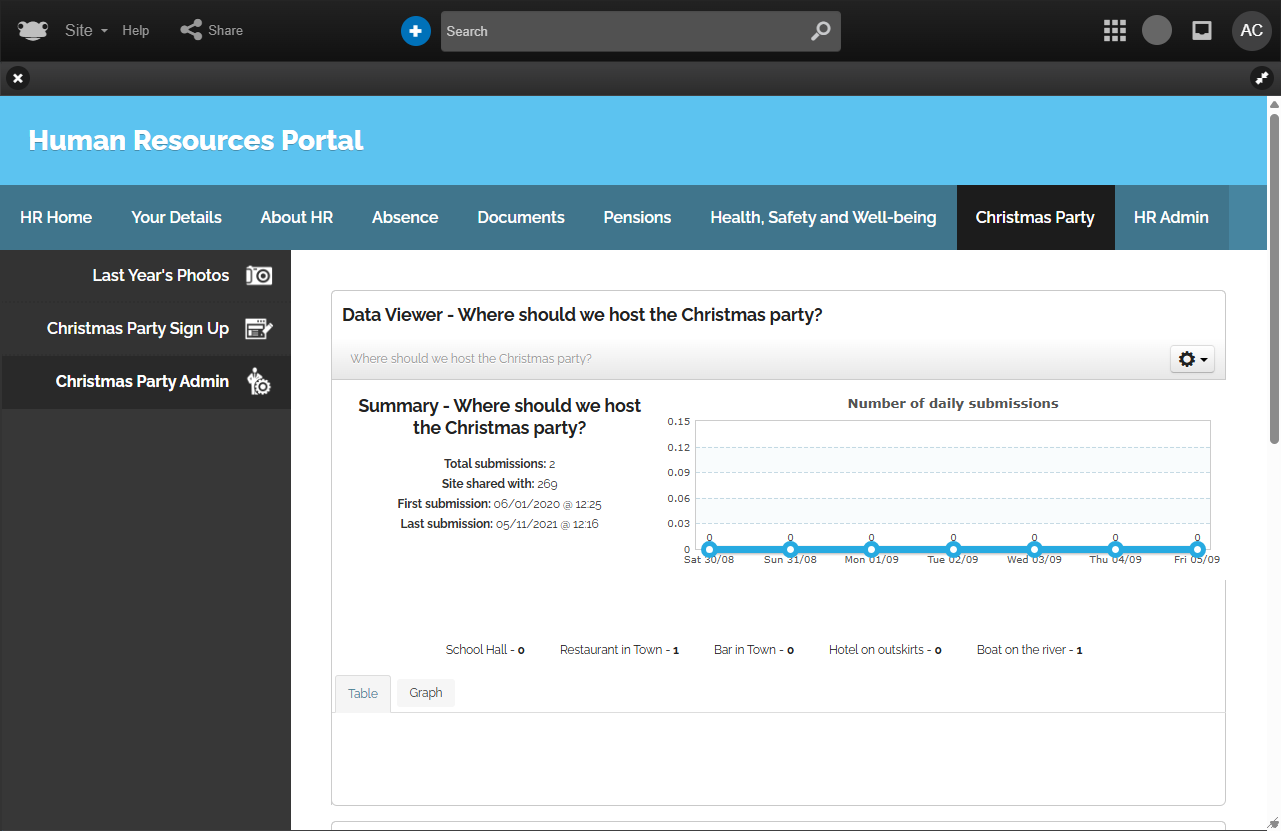This screenshot has height=831, width=1281.
Task: Go to the Absence page
Action: tap(405, 217)
